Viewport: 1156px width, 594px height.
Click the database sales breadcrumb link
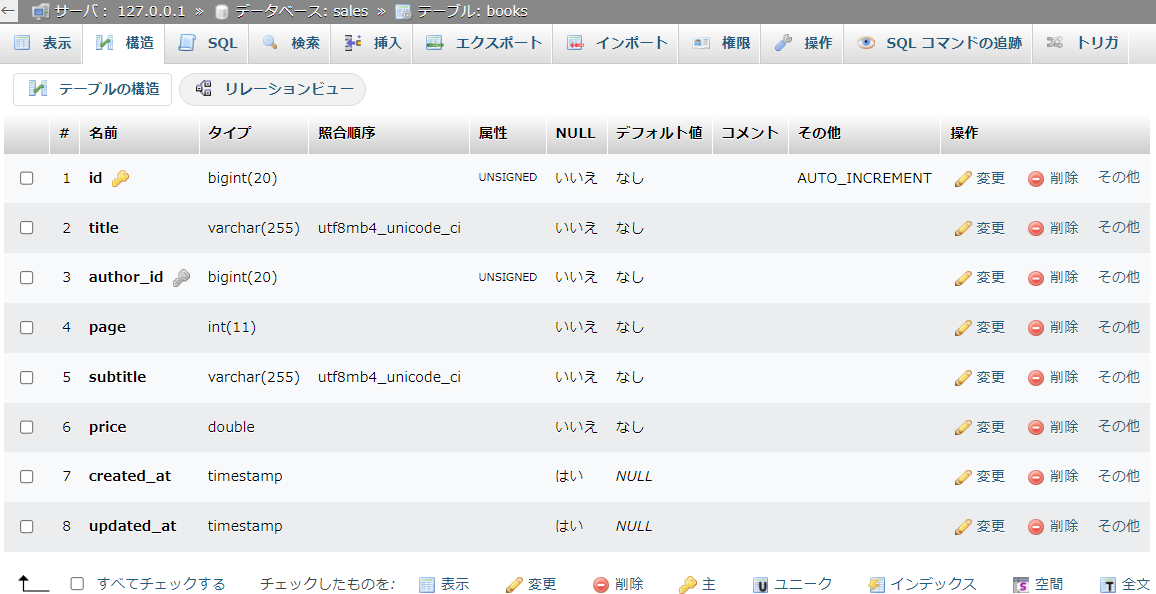click(x=302, y=11)
